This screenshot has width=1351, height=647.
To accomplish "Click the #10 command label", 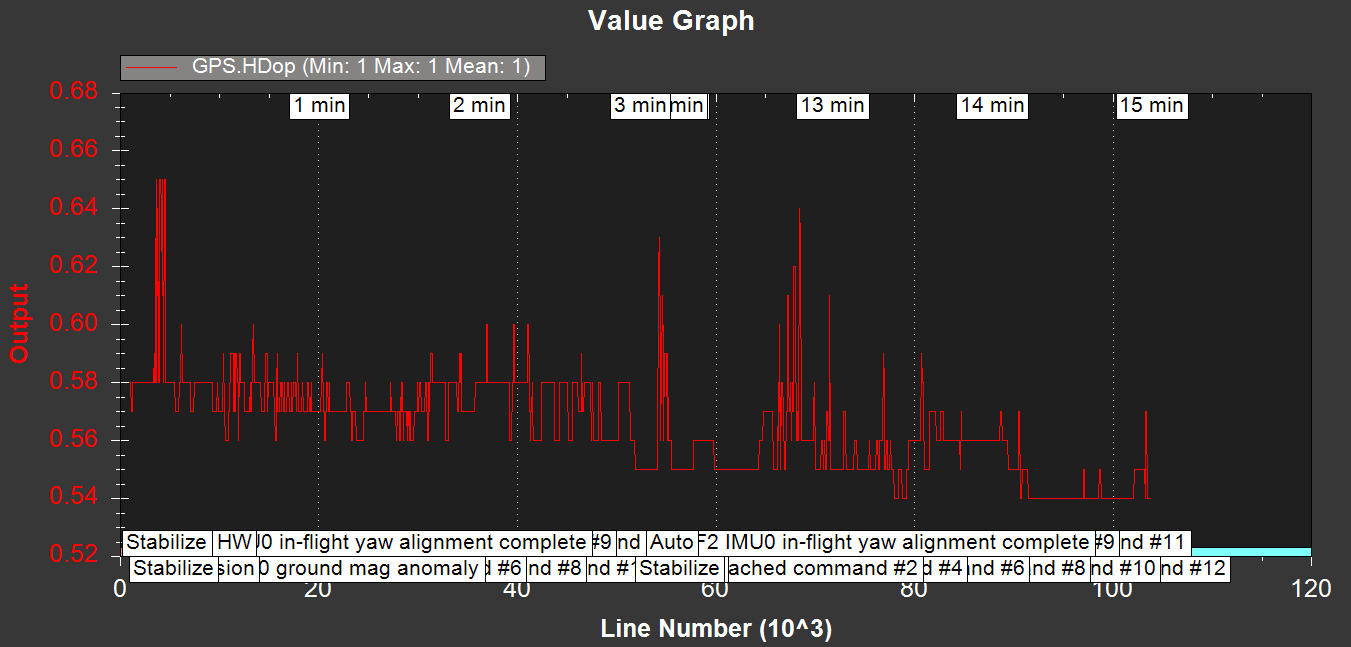I will pos(1123,569).
